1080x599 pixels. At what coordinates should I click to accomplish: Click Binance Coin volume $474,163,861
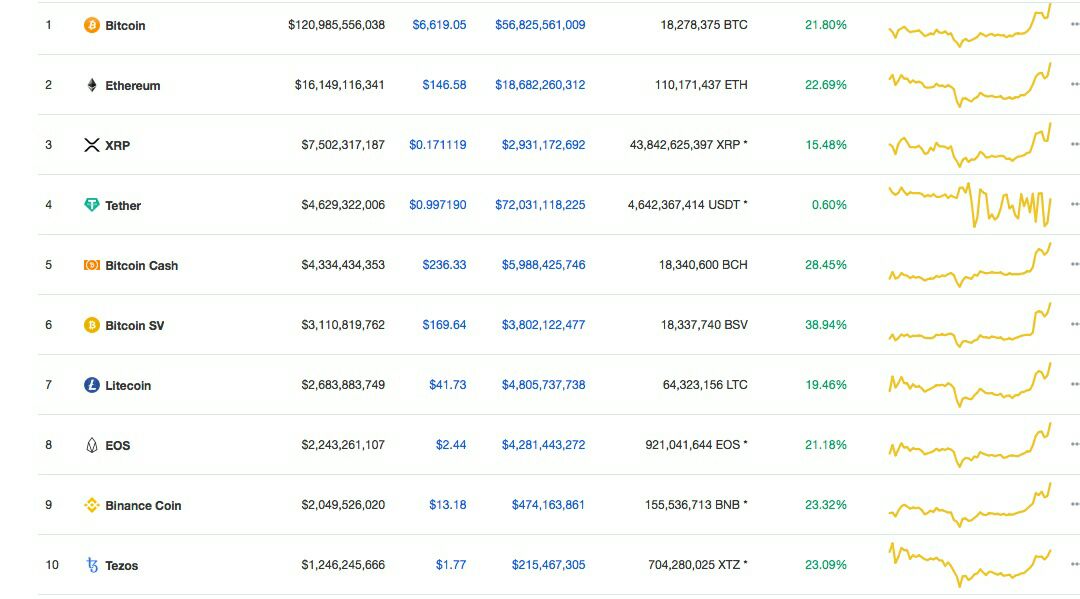pyautogui.click(x=548, y=505)
